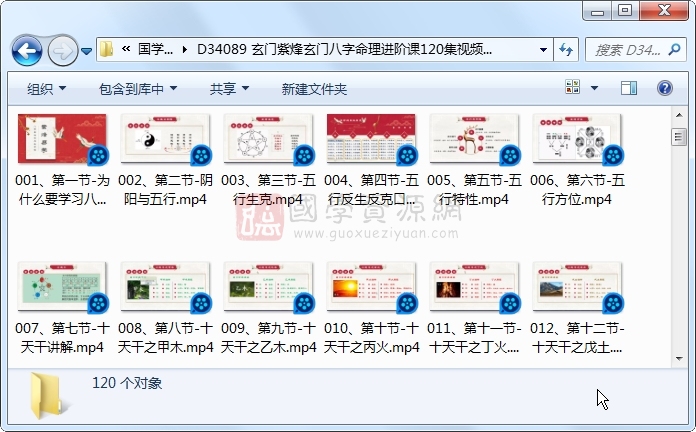Click file name 001、第一节-为什么要学习八

[x=62, y=190]
